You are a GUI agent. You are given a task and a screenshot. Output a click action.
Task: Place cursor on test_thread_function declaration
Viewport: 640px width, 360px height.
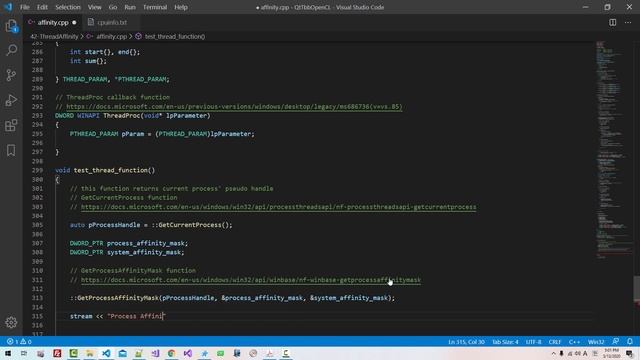tap(112, 170)
